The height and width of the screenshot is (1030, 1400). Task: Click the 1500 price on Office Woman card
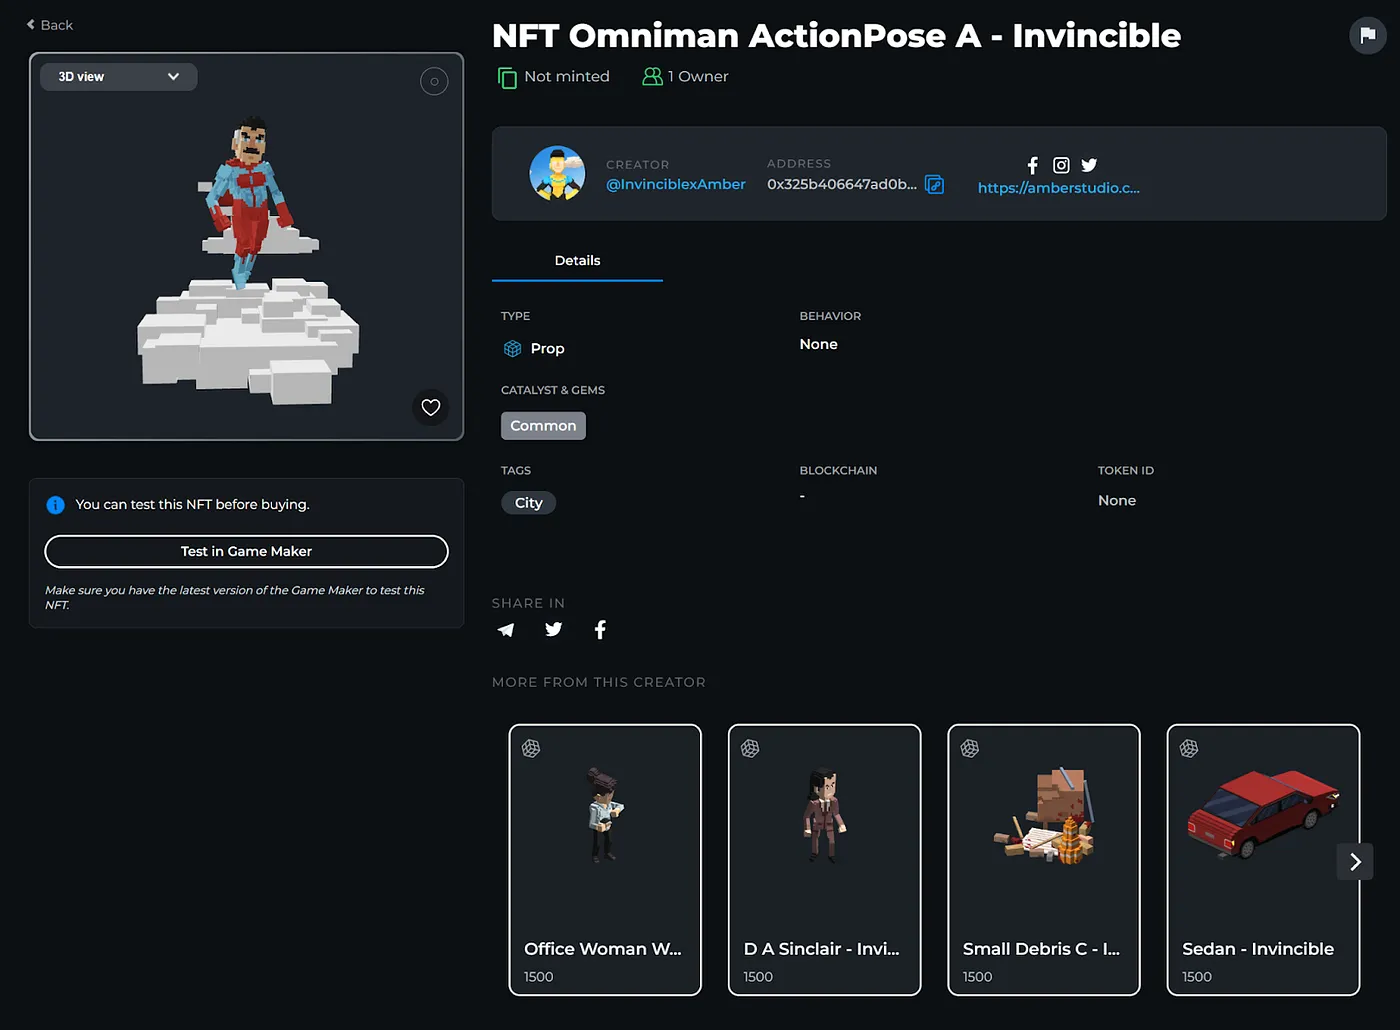pos(538,977)
